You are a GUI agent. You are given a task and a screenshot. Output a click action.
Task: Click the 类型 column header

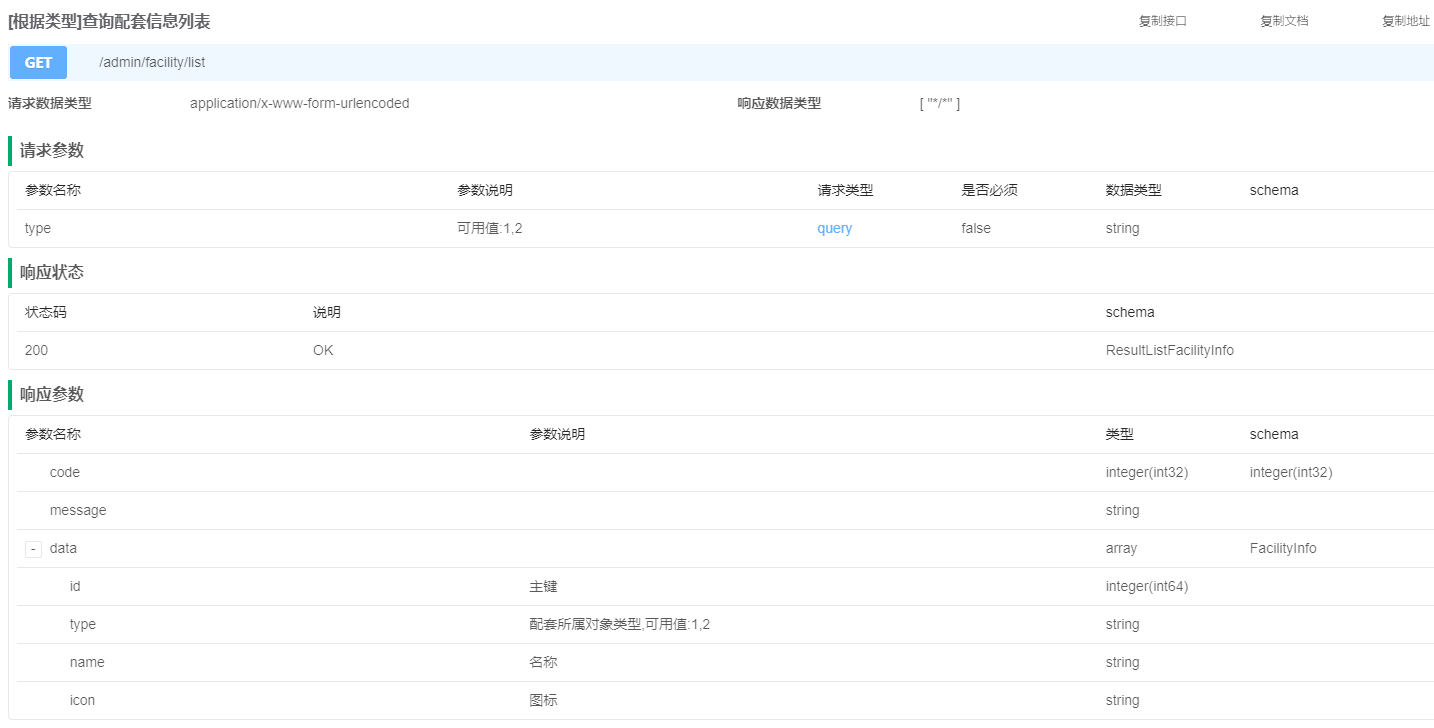[1119, 434]
